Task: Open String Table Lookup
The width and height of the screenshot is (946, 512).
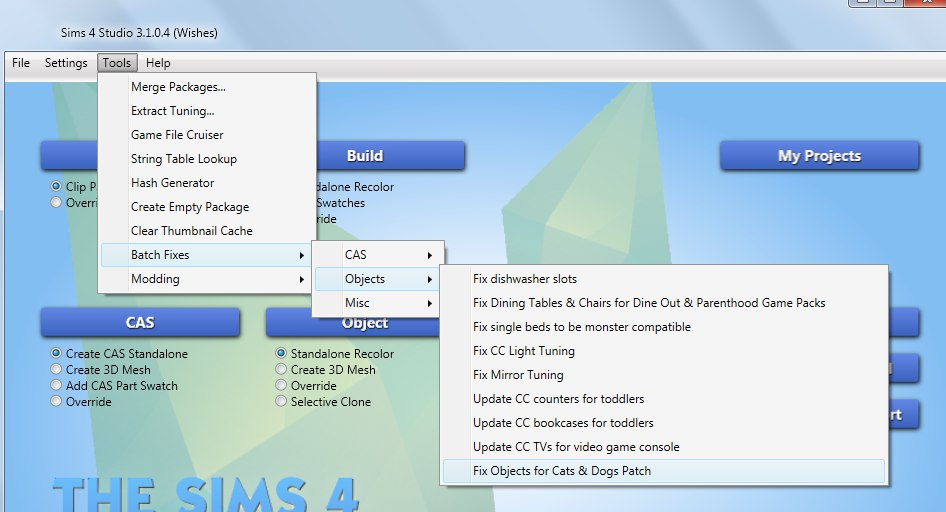Action: [x=207, y=159]
